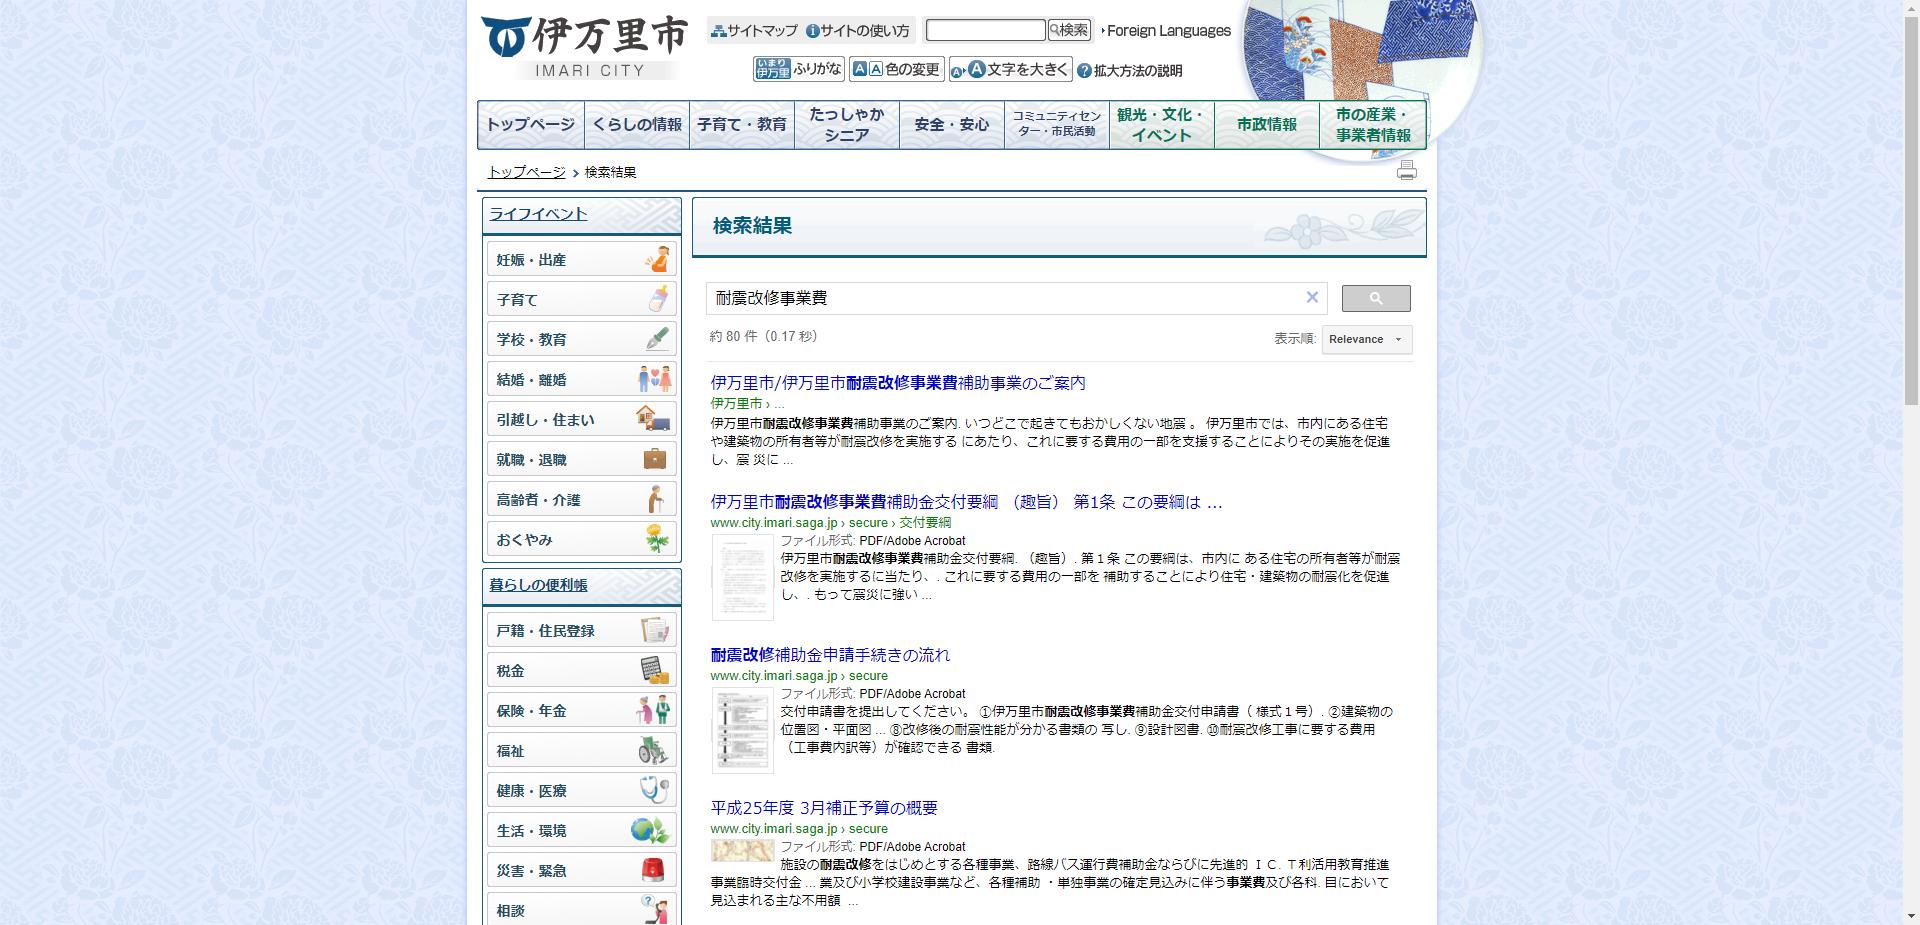Switch to the 観光・文化・イベント tab
The image size is (1920, 925).
tap(1160, 124)
